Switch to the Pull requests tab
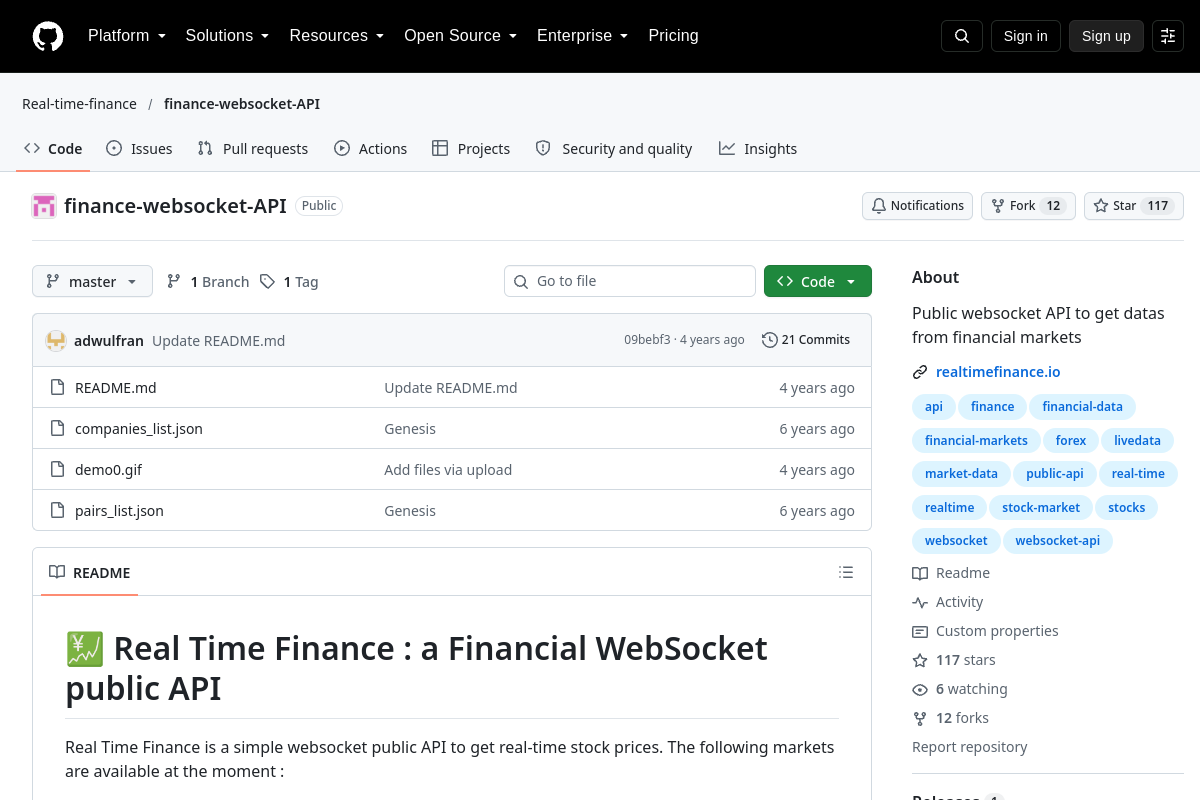Viewport: 1200px width, 800px height. coord(253,149)
